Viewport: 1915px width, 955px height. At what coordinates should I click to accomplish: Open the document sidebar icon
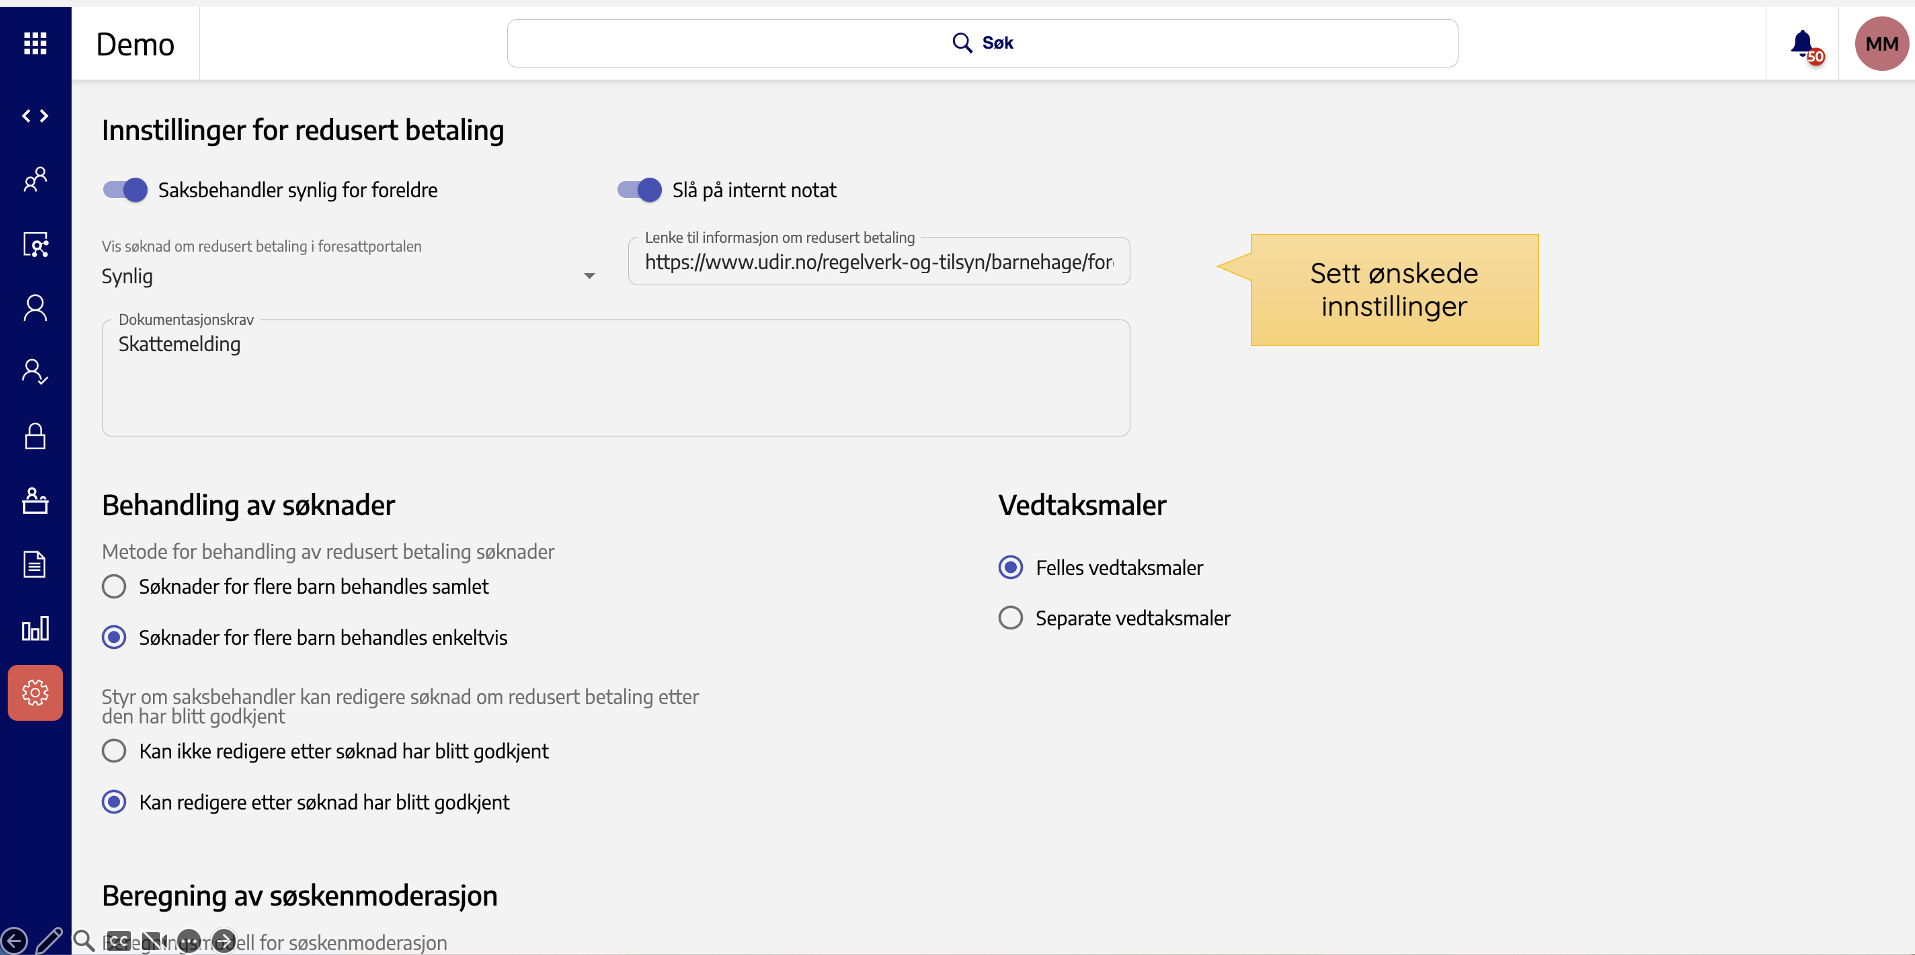[35, 564]
